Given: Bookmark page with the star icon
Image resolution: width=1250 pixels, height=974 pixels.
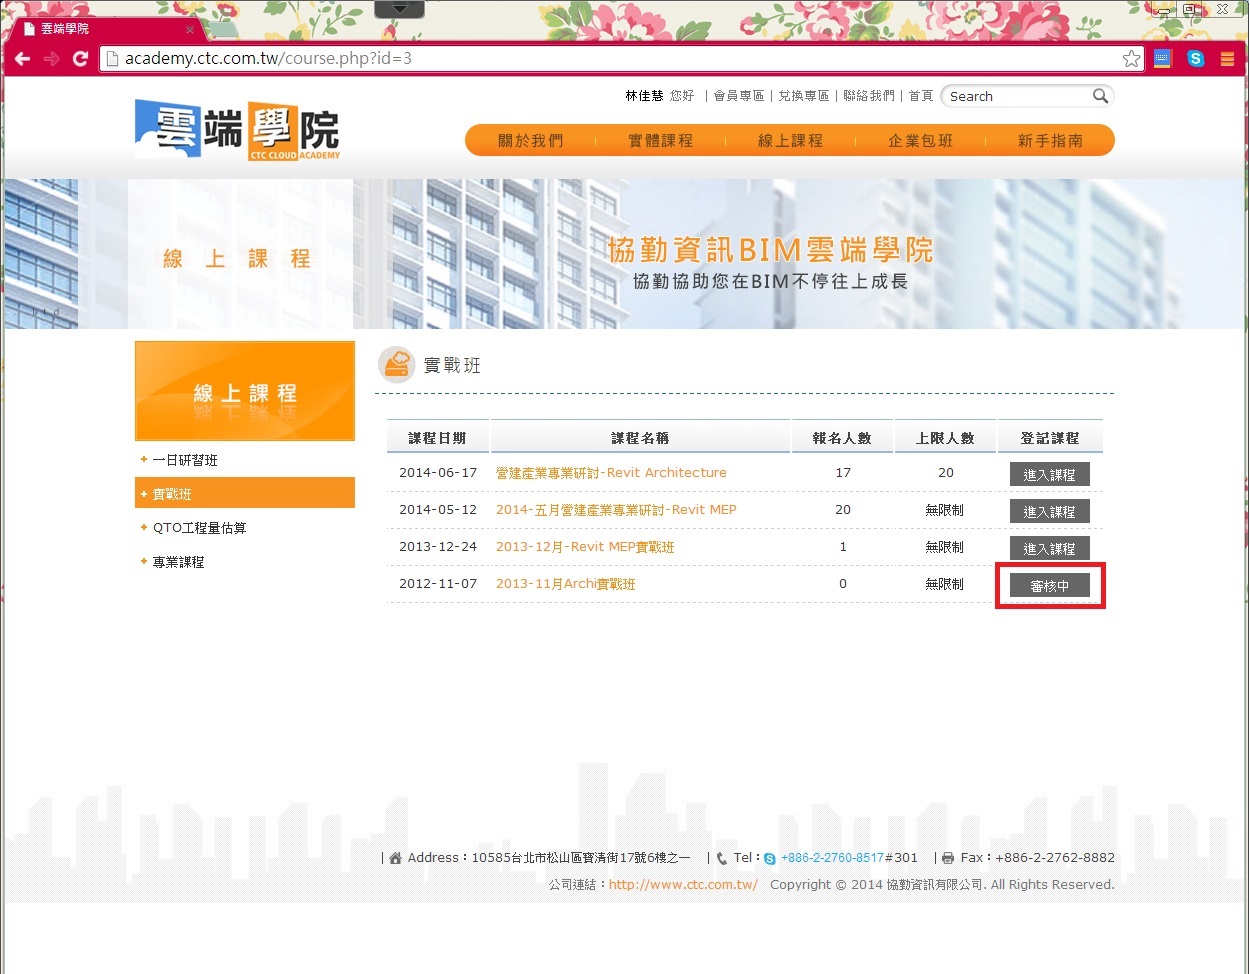Looking at the screenshot, I should coord(1131,59).
